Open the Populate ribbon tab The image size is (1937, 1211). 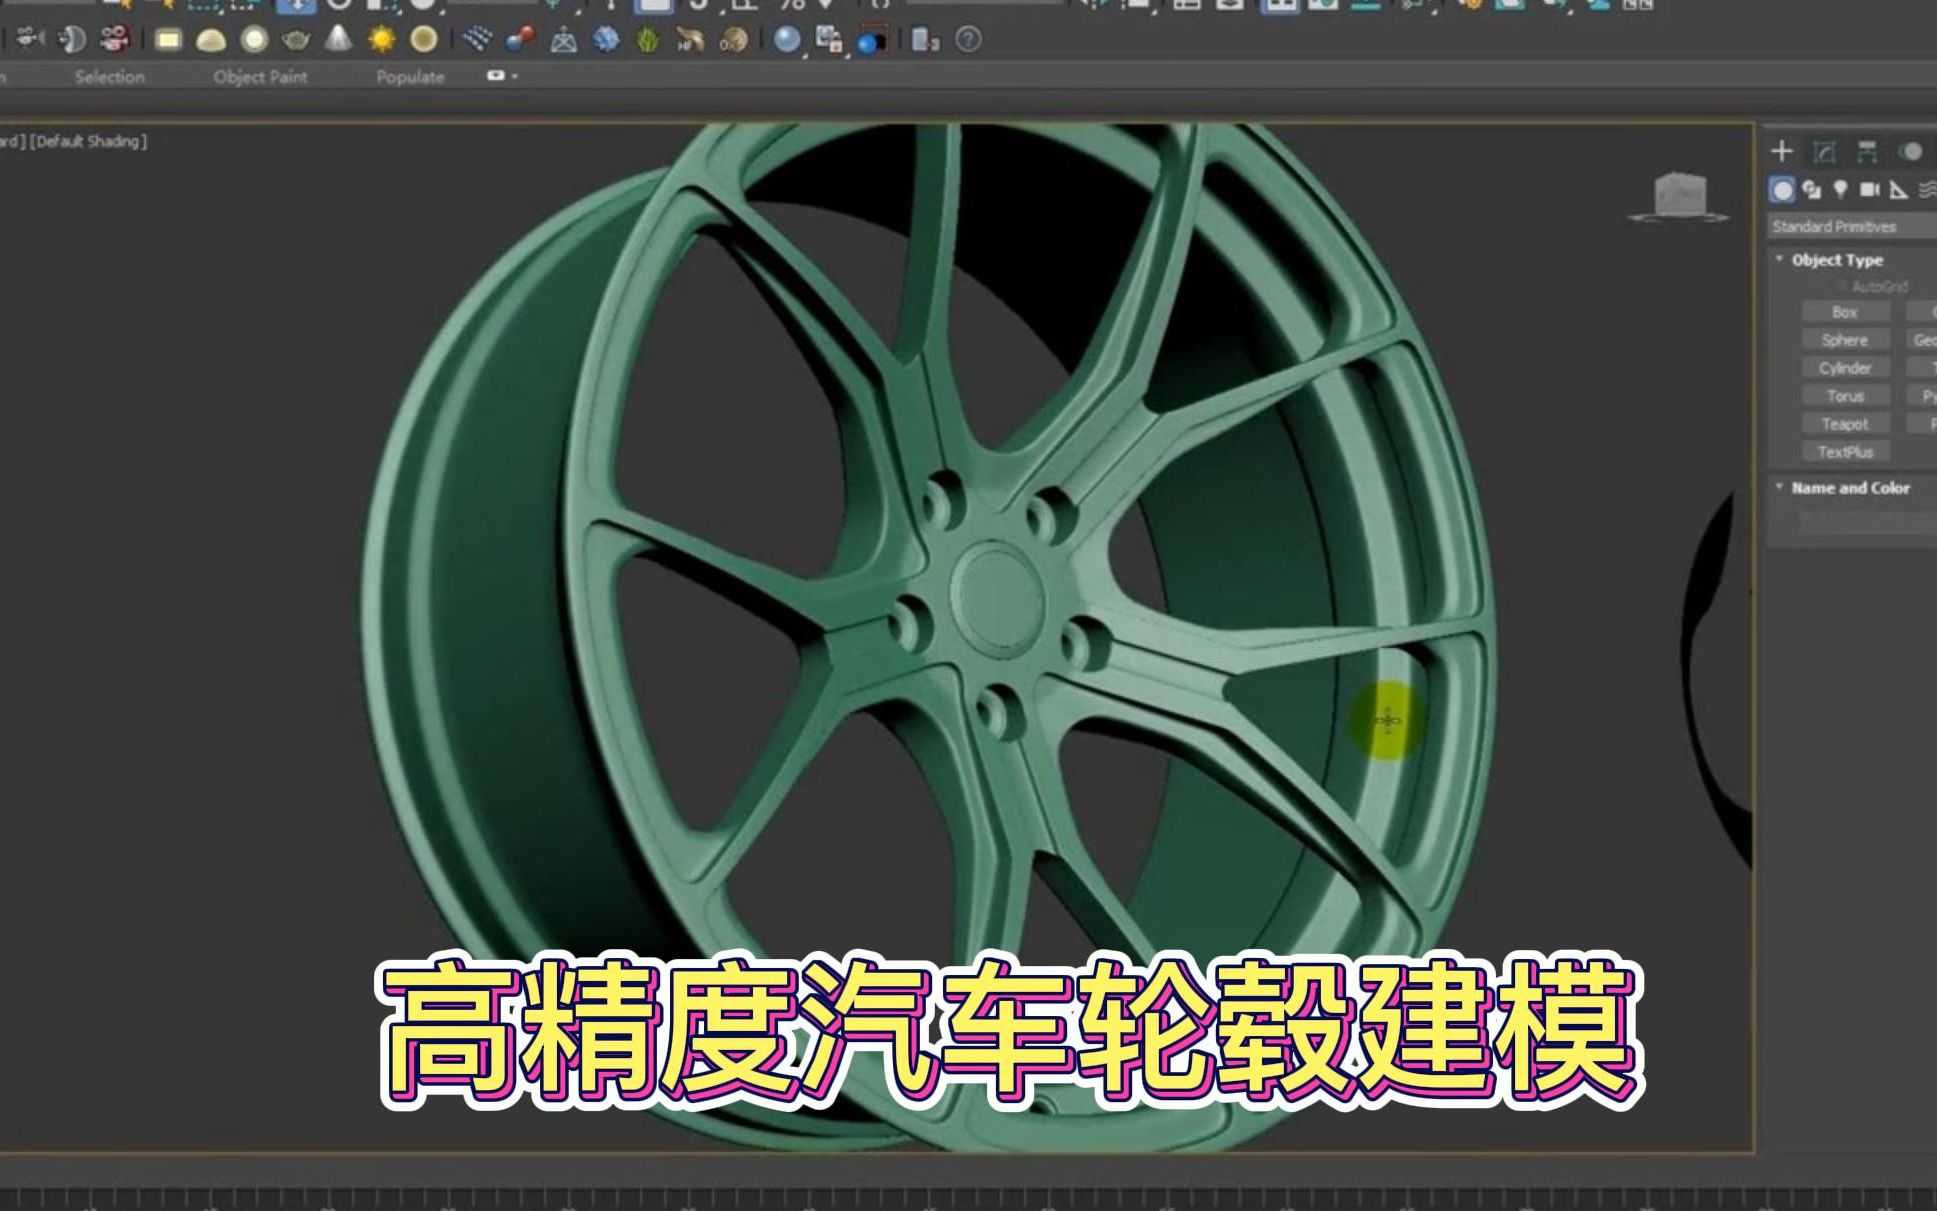(x=410, y=76)
